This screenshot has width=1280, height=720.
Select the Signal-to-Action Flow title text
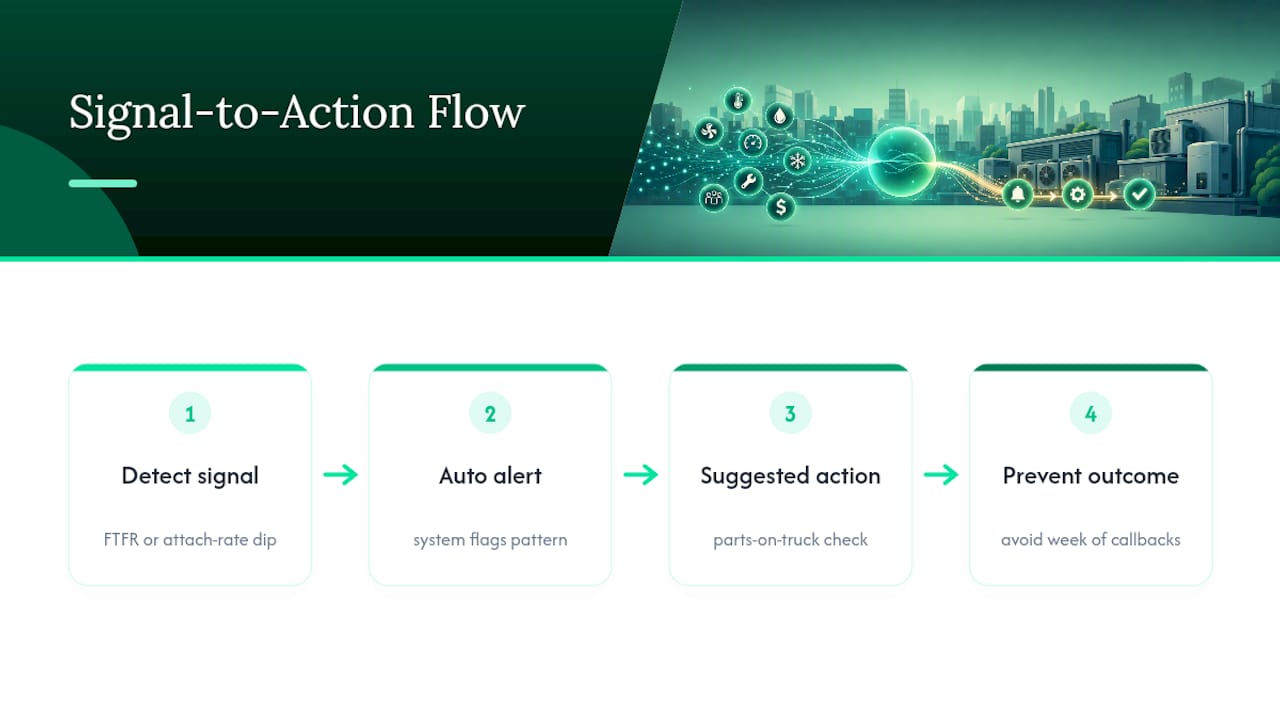pyautogui.click(x=297, y=112)
